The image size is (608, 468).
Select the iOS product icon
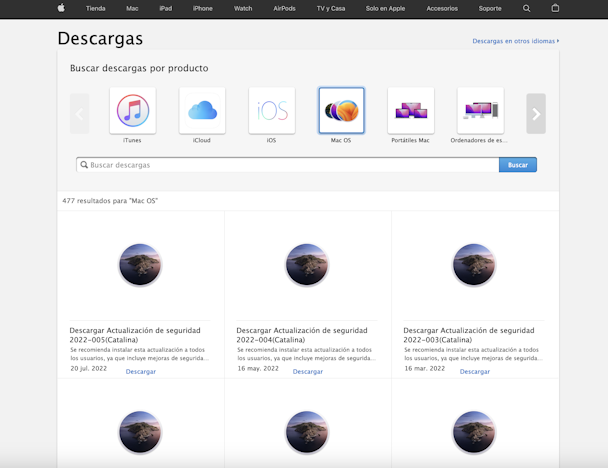tap(272, 111)
